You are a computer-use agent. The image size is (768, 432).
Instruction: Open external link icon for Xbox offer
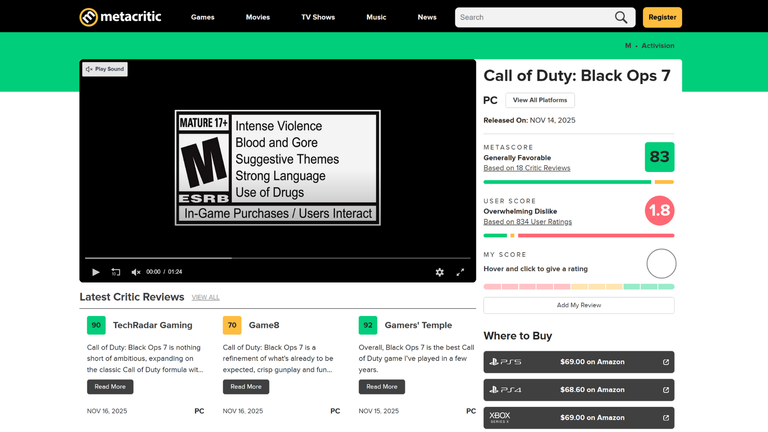pyautogui.click(x=666, y=418)
